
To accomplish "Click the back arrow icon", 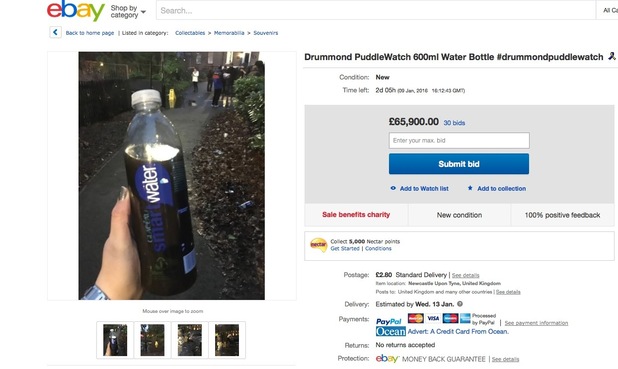I will point(55,32).
